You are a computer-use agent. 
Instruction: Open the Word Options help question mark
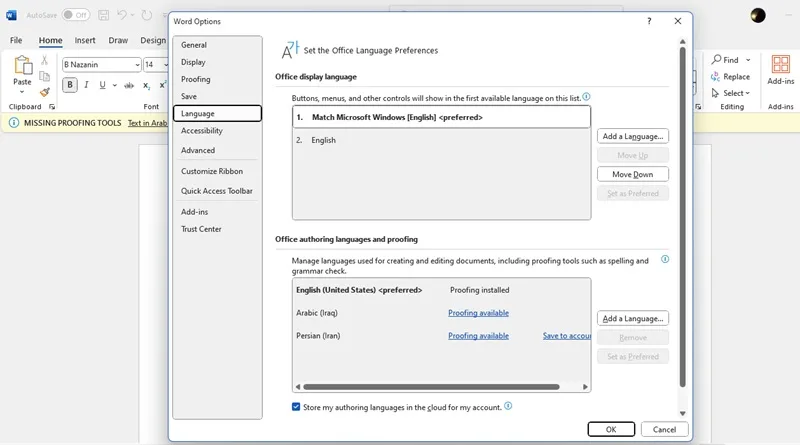(649, 21)
